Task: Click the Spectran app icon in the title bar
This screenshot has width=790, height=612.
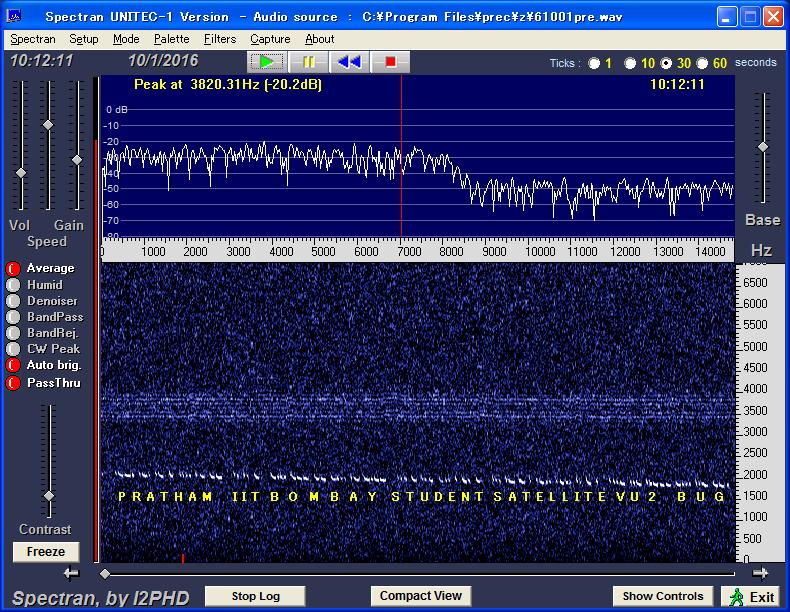Action: (x=14, y=17)
